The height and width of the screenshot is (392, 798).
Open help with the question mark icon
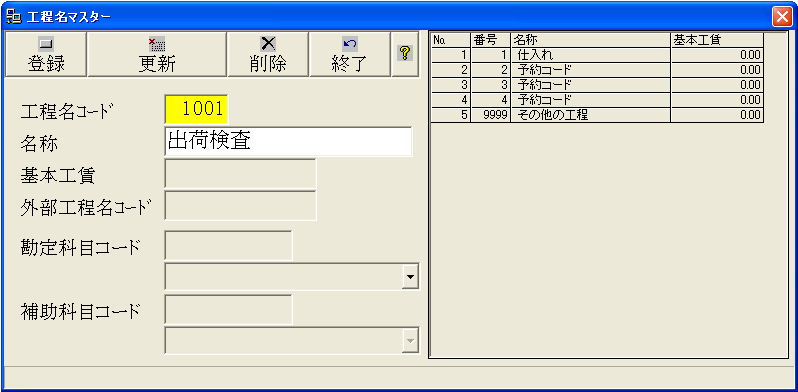tap(405, 54)
